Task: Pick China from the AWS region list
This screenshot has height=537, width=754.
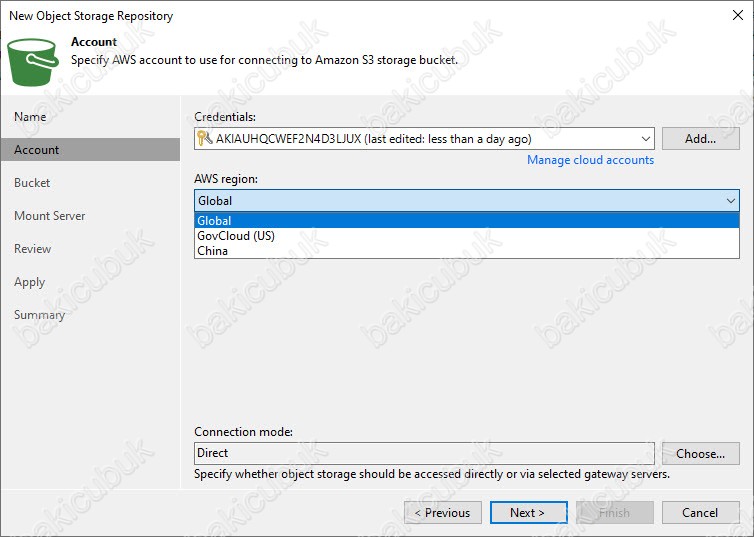Action: (466, 250)
